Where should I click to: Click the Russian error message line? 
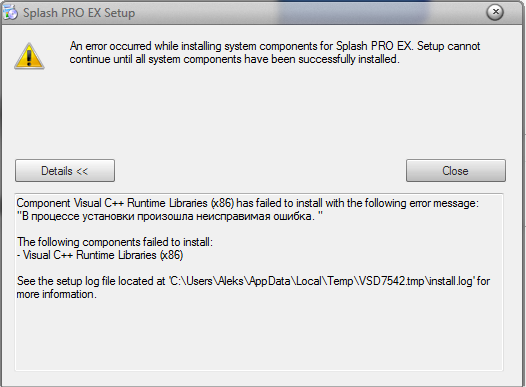coord(169,216)
